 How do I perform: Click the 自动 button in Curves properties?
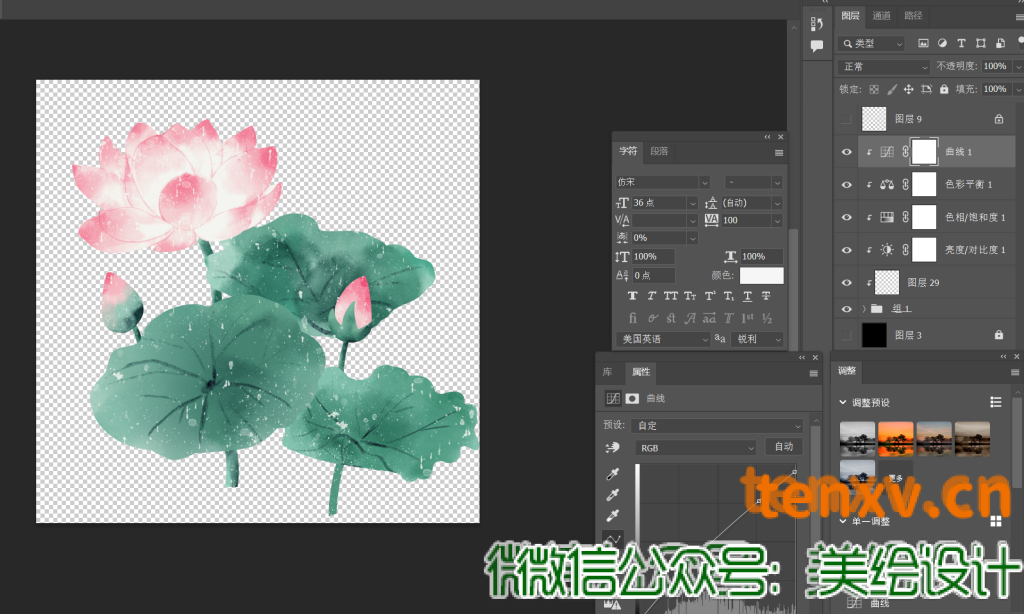[783, 447]
